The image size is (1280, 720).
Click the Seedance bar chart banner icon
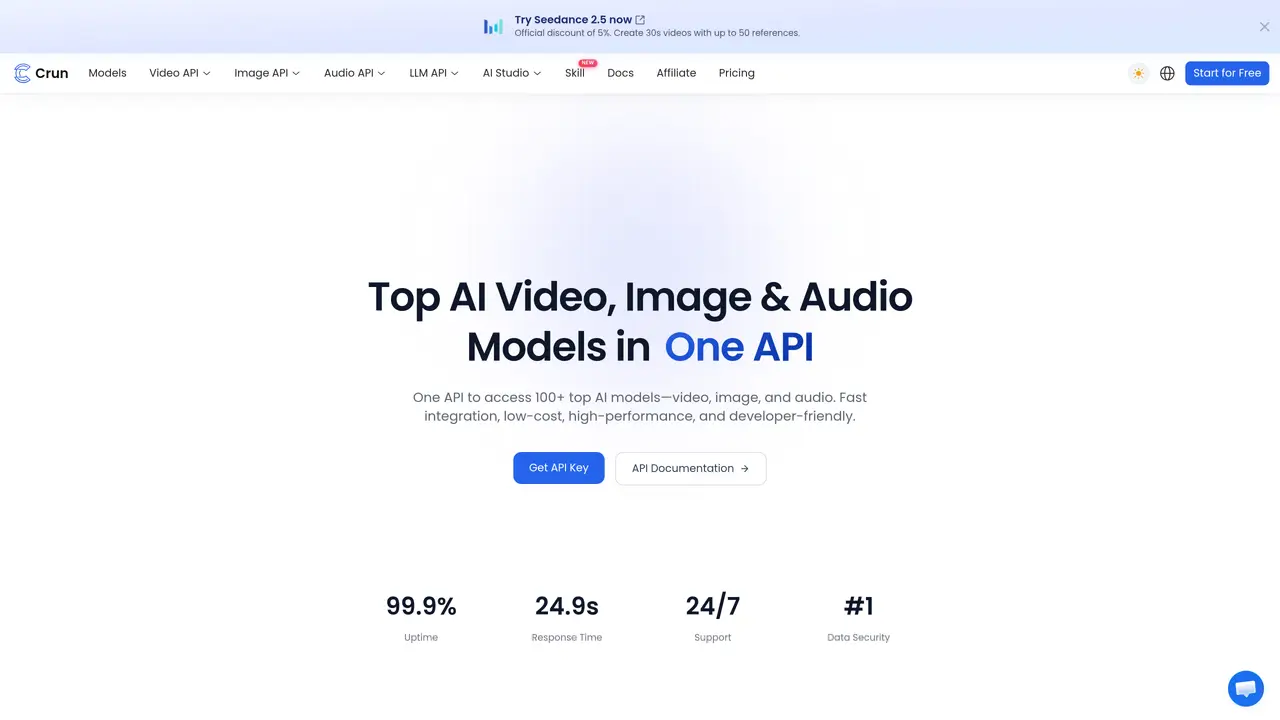493,26
